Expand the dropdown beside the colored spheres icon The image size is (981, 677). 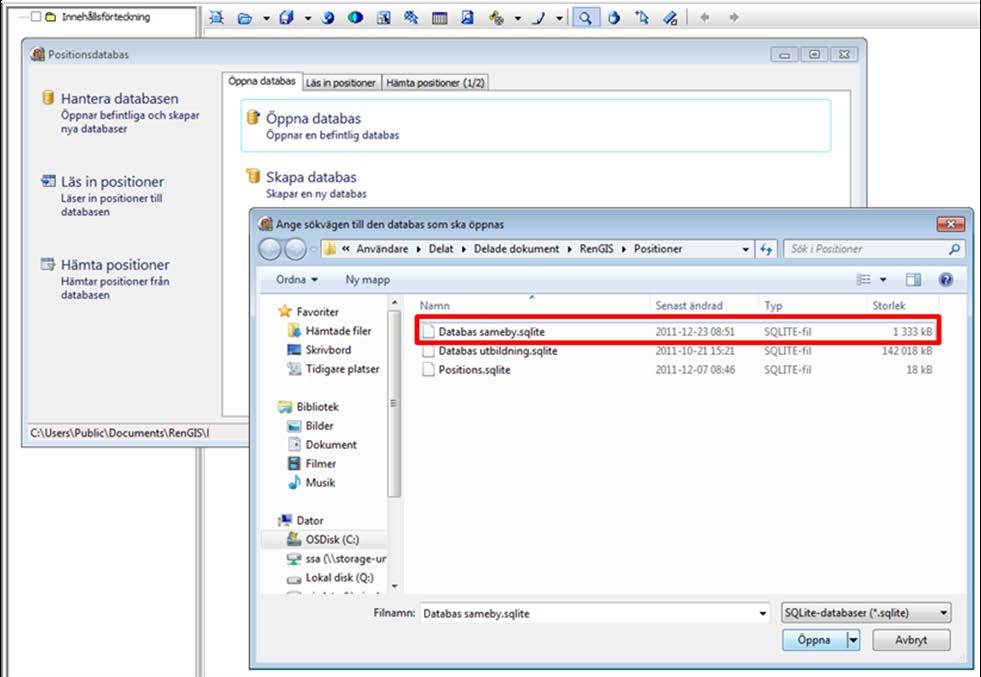[x=517, y=18]
